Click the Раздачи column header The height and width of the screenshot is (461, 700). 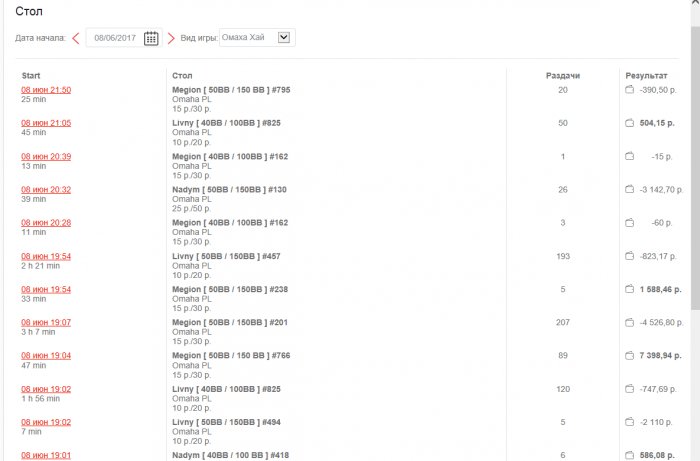click(x=562, y=75)
